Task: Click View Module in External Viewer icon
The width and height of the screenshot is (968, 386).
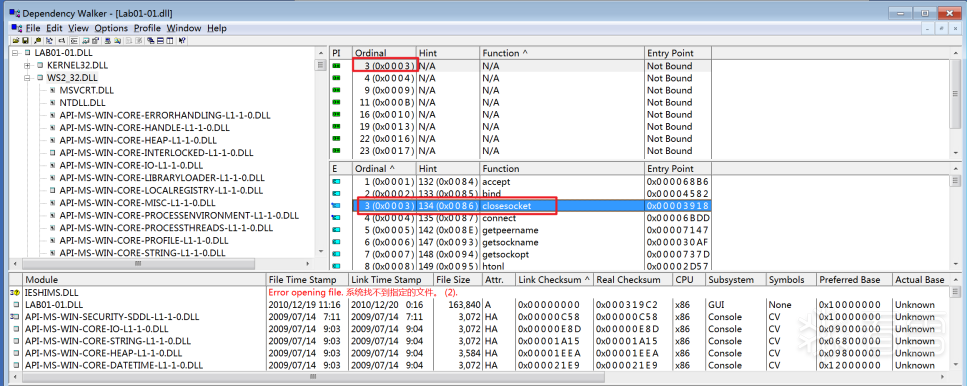Action: click(86, 40)
